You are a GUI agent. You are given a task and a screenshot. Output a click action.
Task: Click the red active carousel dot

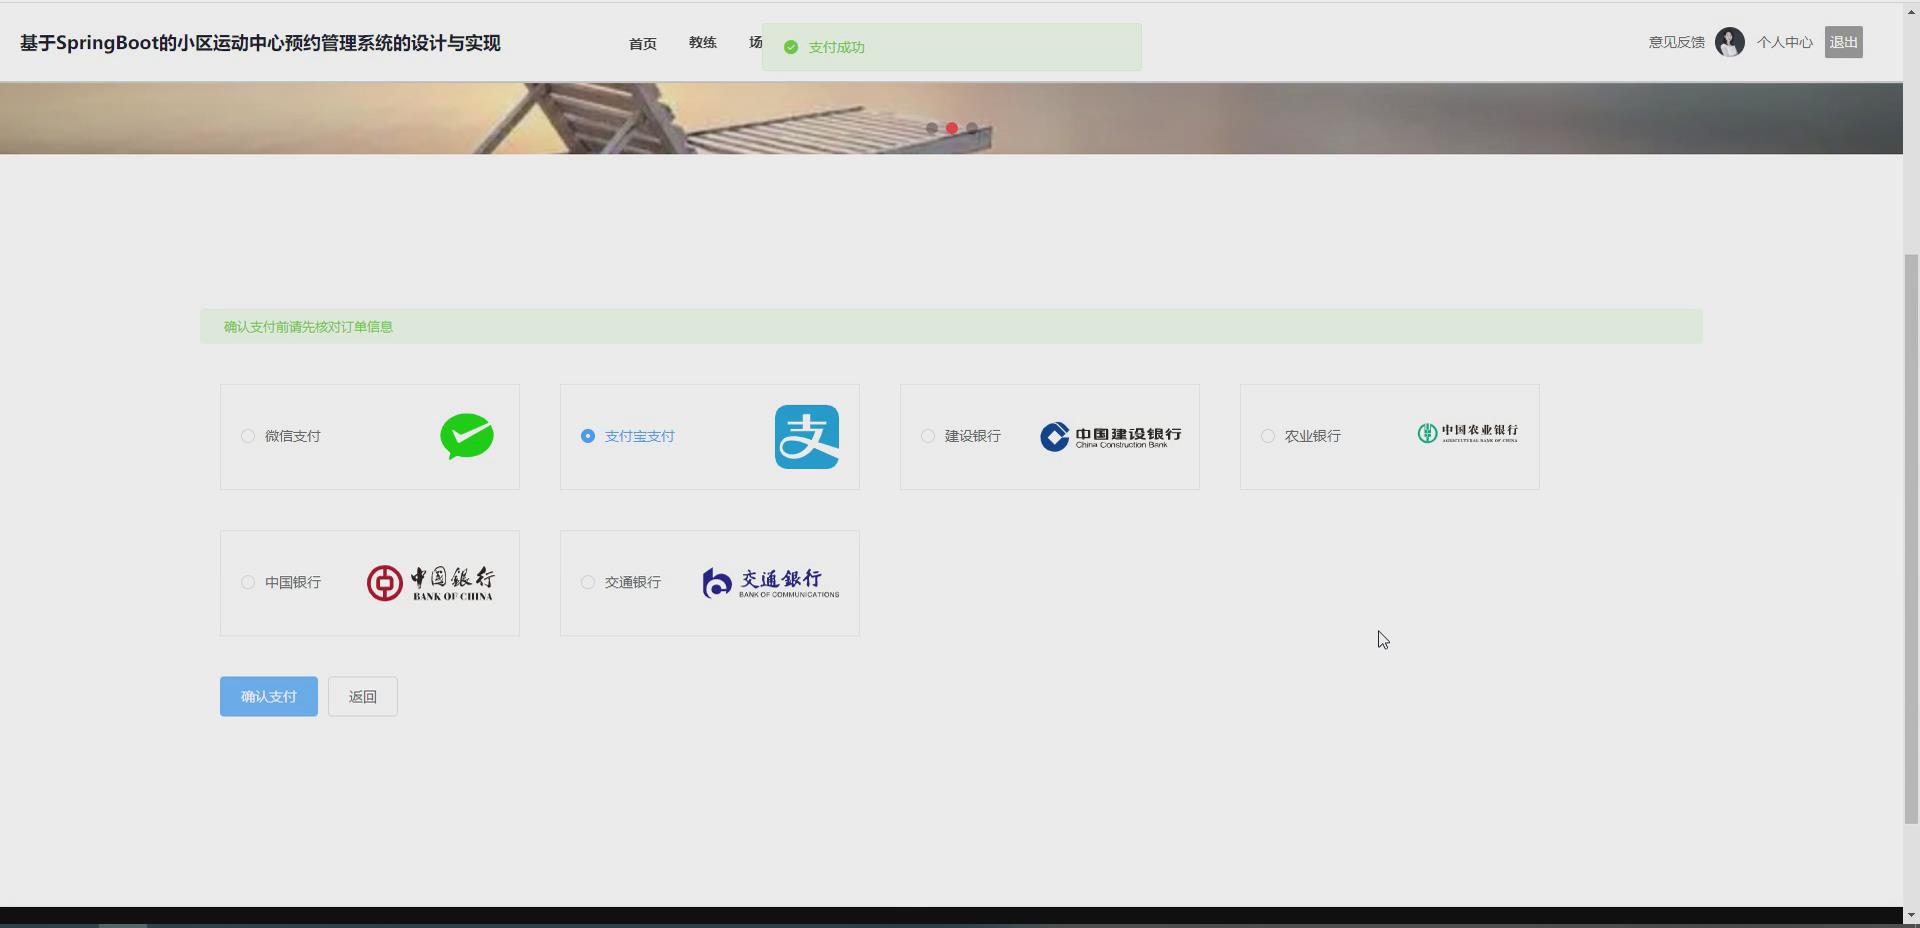click(x=952, y=128)
